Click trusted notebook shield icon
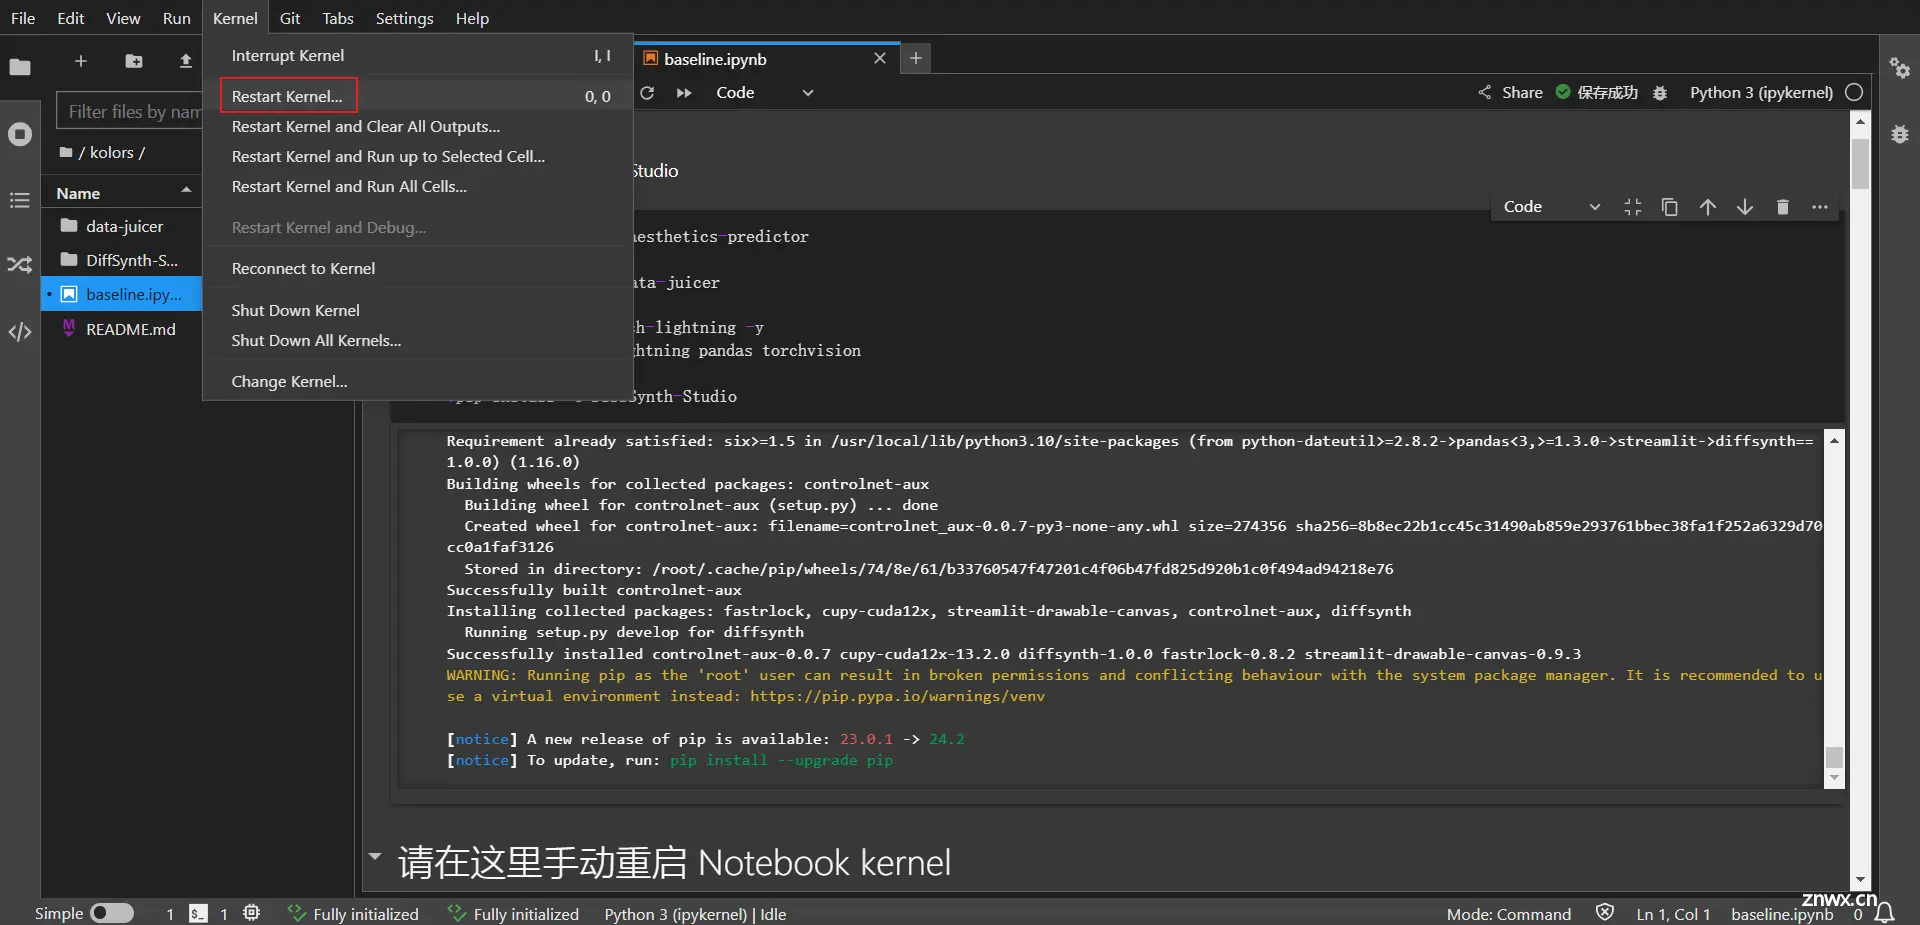The image size is (1920, 925). pyautogui.click(x=1605, y=912)
